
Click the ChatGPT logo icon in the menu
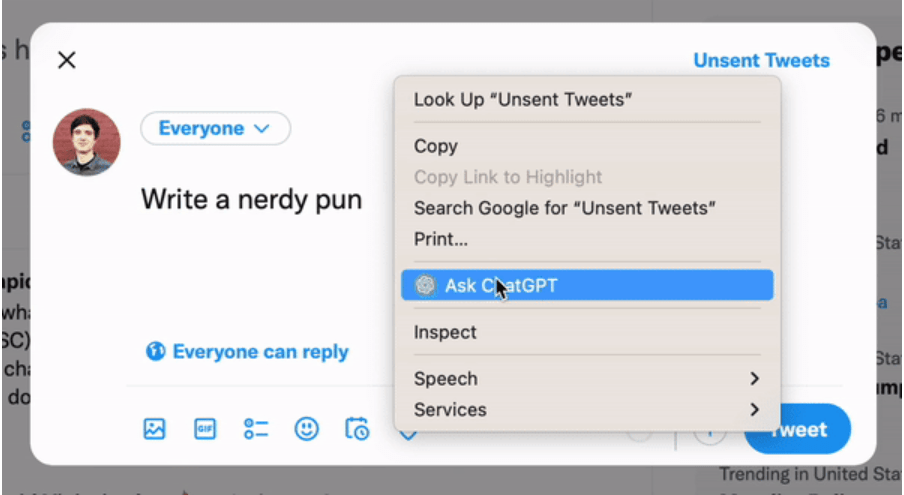[425, 285]
